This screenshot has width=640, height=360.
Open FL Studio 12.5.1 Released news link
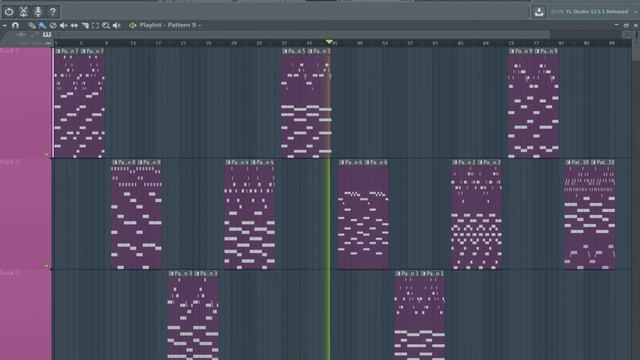point(597,12)
